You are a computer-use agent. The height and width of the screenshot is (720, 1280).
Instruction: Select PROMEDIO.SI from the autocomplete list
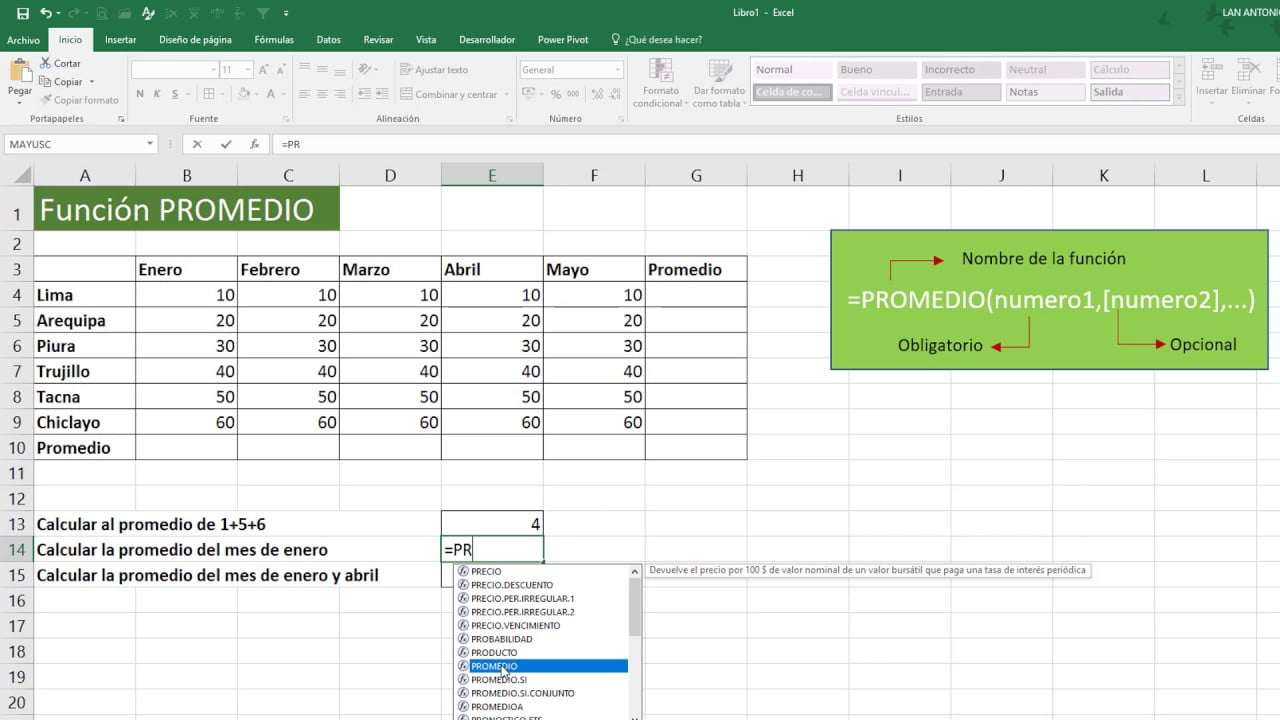pyautogui.click(x=499, y=680)
